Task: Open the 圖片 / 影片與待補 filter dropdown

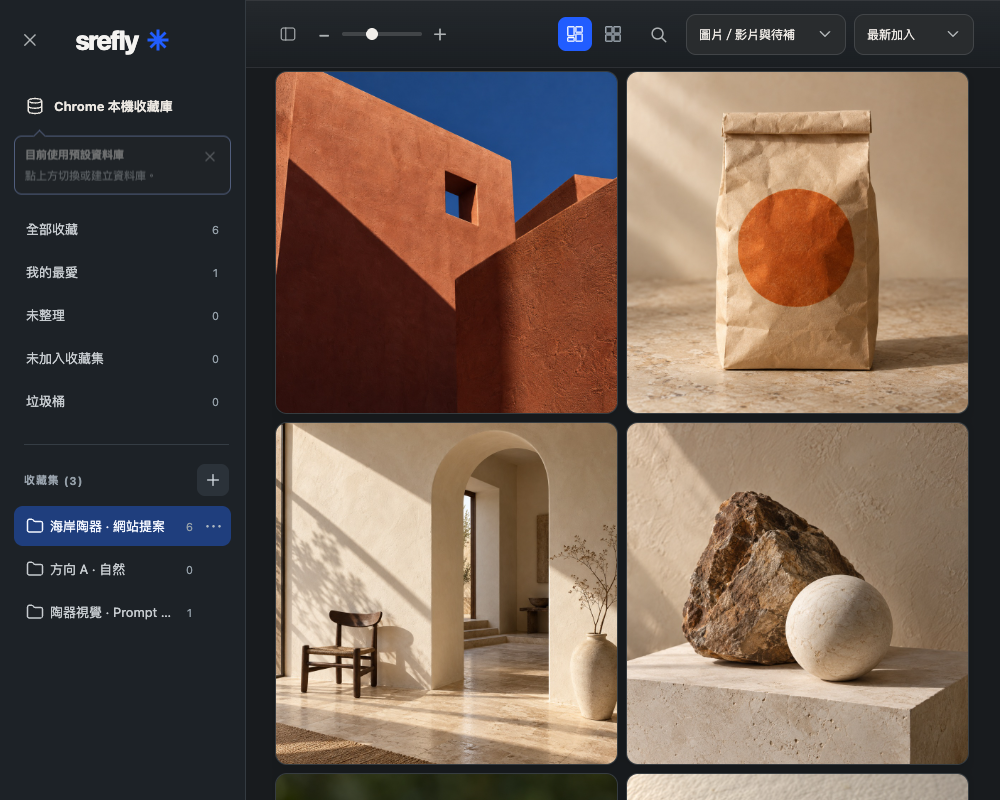Action: point(765,34)
